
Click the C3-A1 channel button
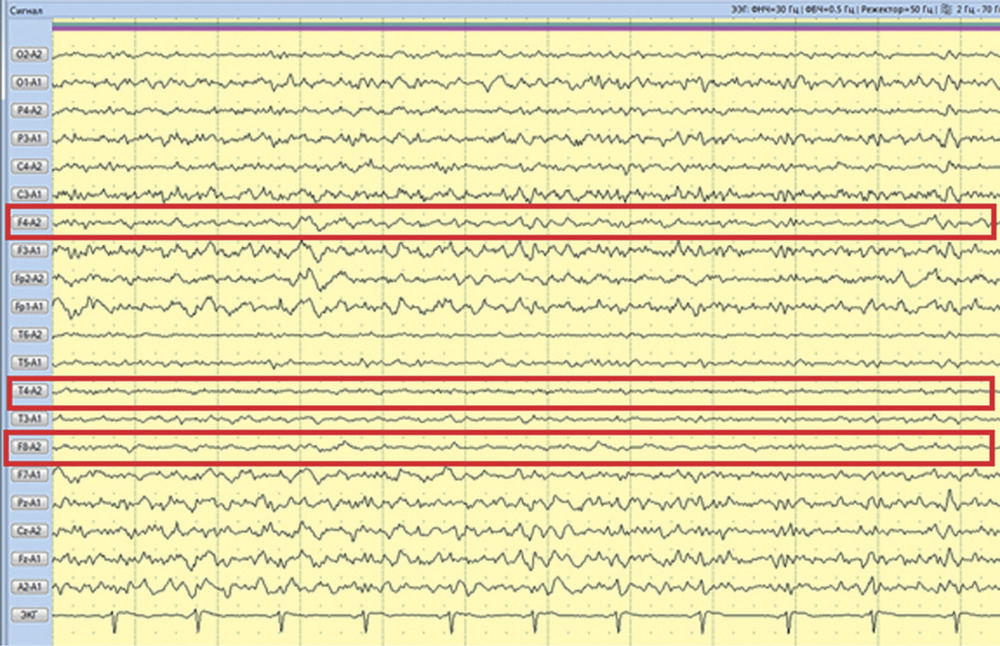[x=27, y=193]
